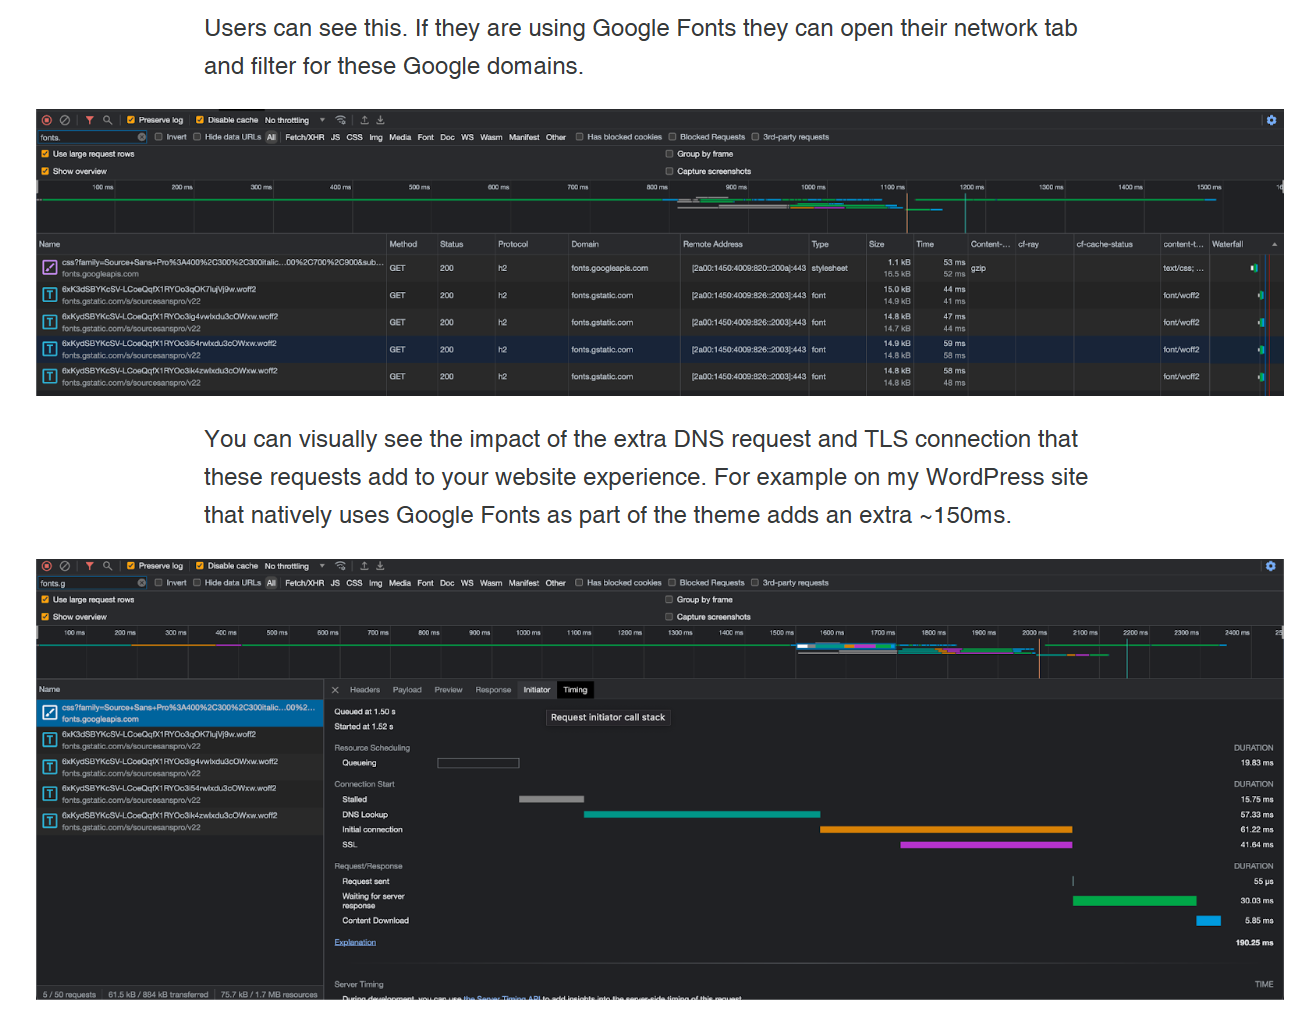Stop recording in the upper DevTools panel
This screenshot has height=1022, width=1315.
click(47, 120)
